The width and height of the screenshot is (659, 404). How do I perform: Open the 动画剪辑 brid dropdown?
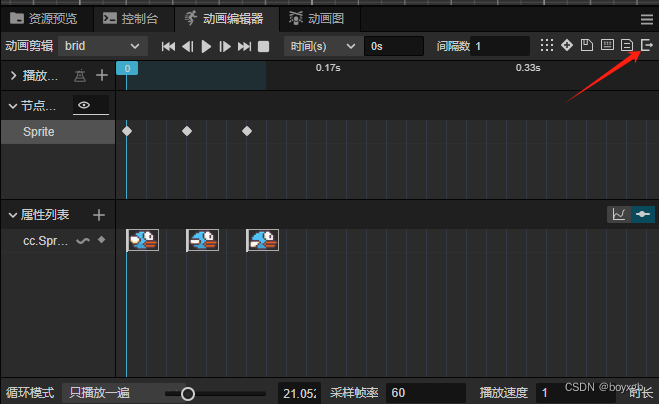(x=103, y=46)
